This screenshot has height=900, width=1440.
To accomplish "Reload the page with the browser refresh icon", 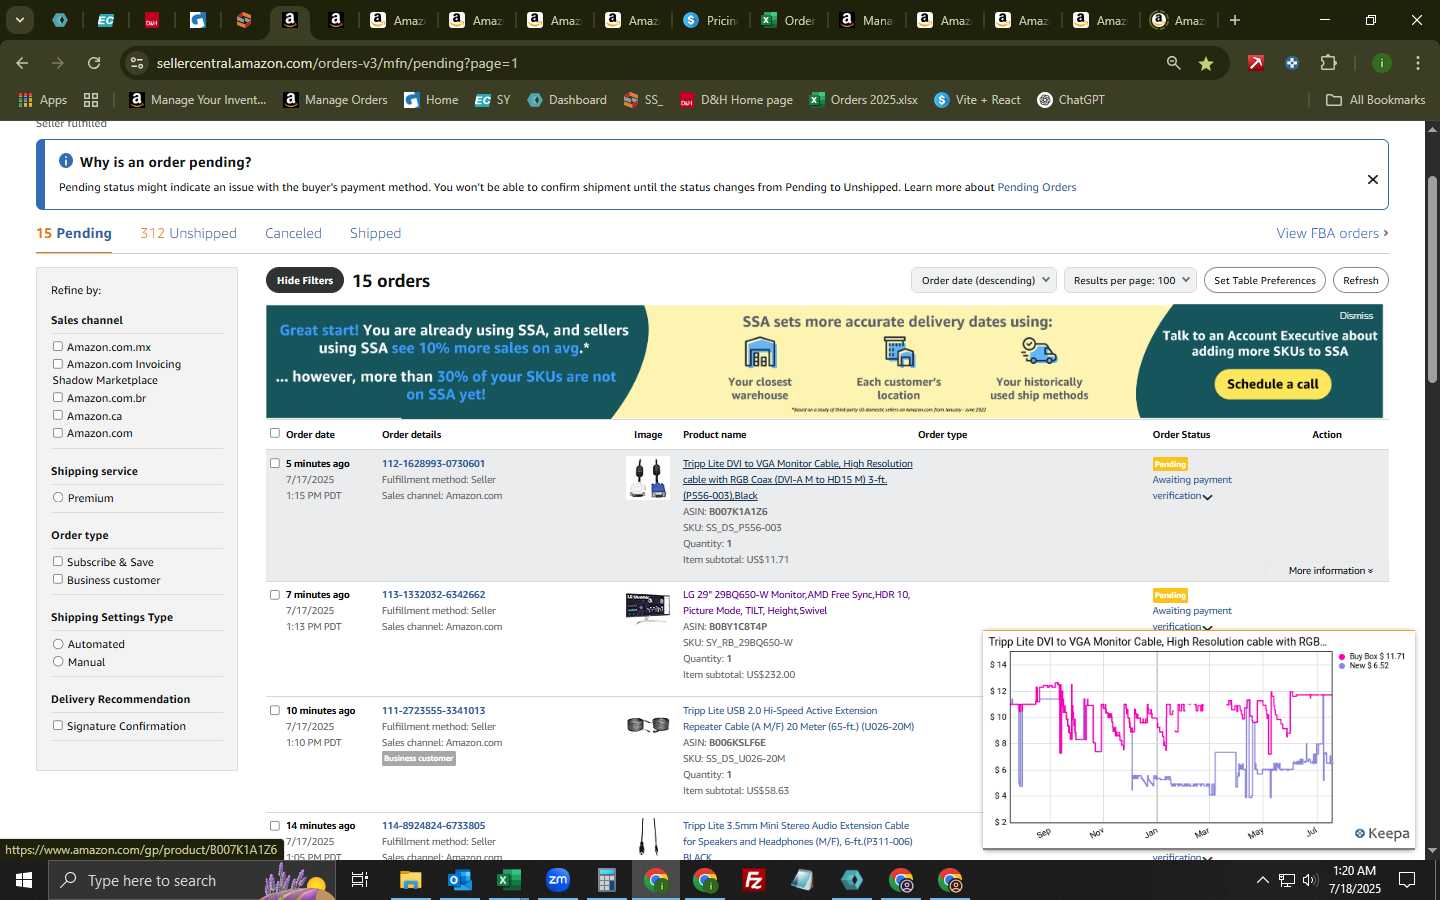I will (x=94, y=63).
